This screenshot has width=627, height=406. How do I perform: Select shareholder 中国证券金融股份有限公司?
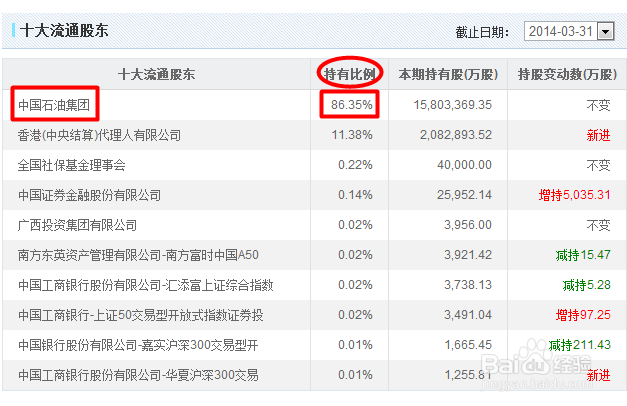[x=90, y=195]
